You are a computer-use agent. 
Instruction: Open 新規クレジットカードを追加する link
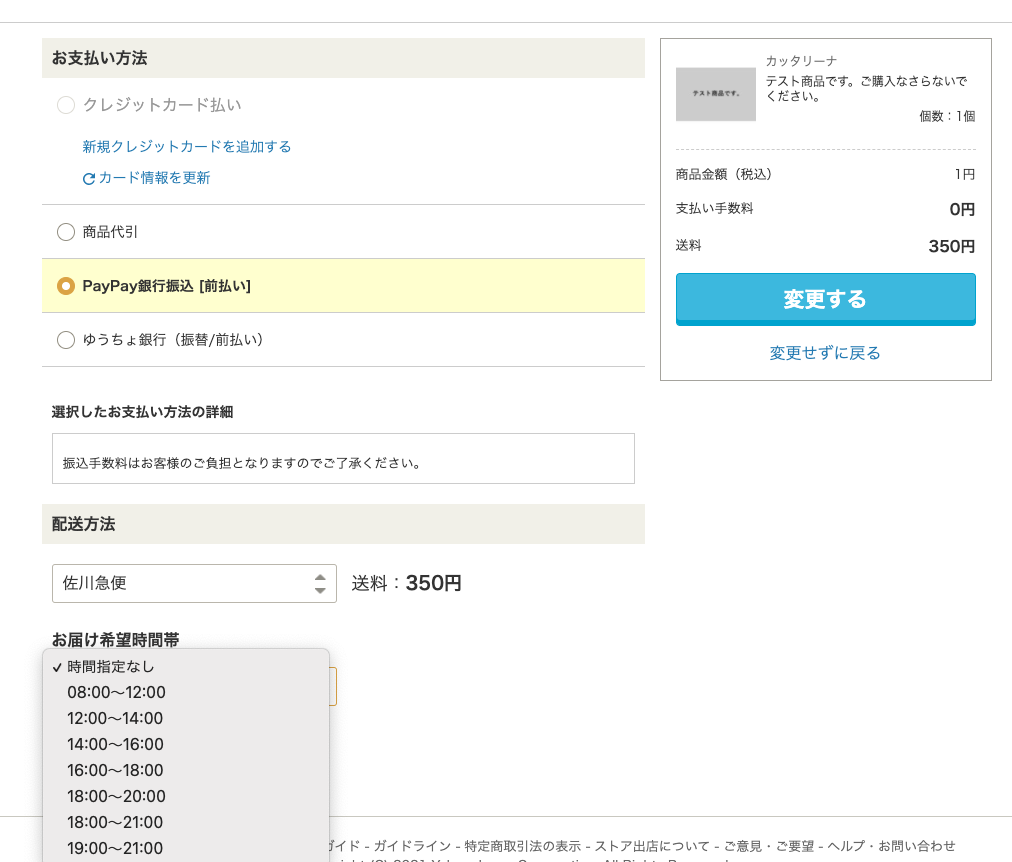point(187,147)
